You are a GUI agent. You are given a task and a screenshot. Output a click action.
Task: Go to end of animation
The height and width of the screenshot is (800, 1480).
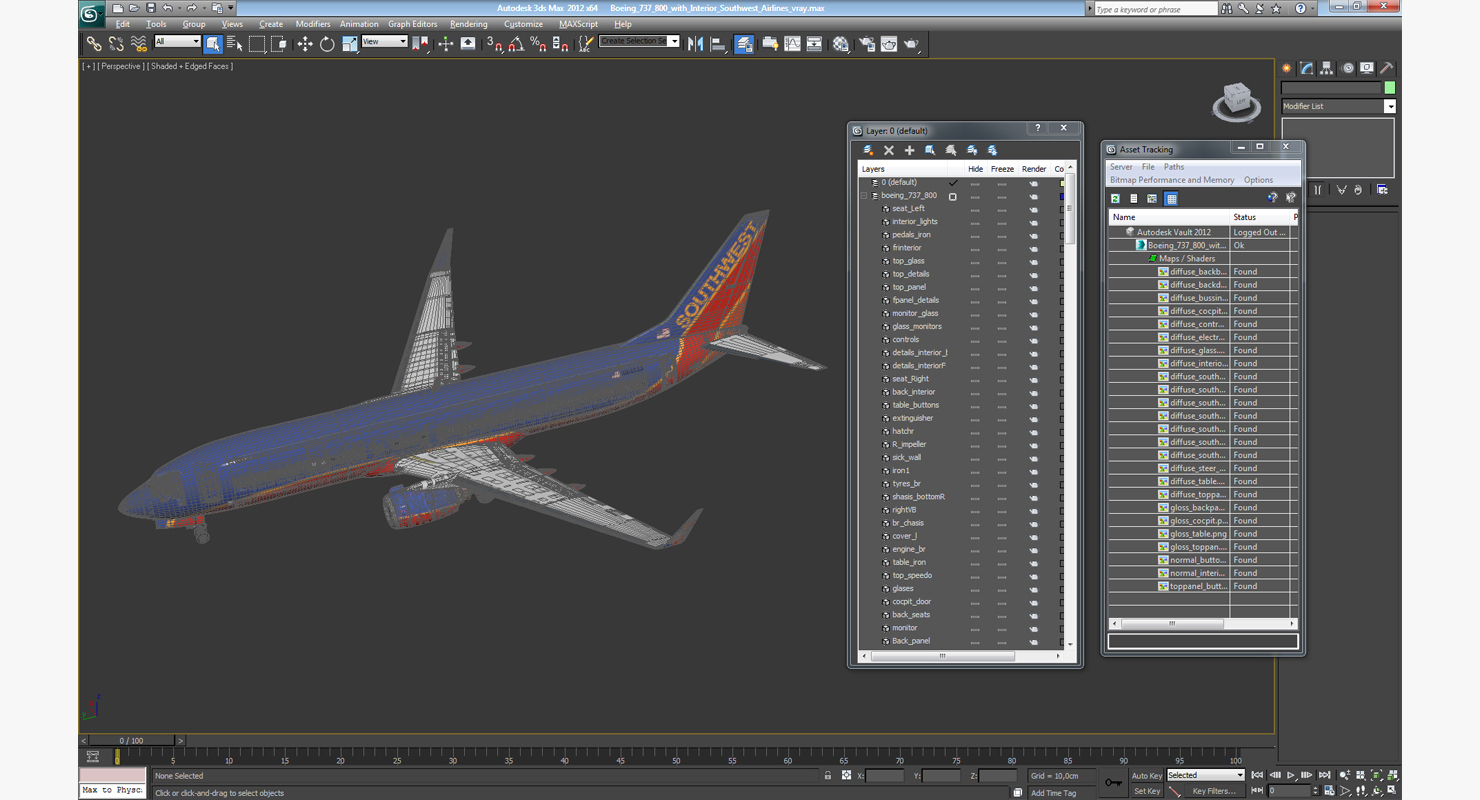tap(1324, 775)
